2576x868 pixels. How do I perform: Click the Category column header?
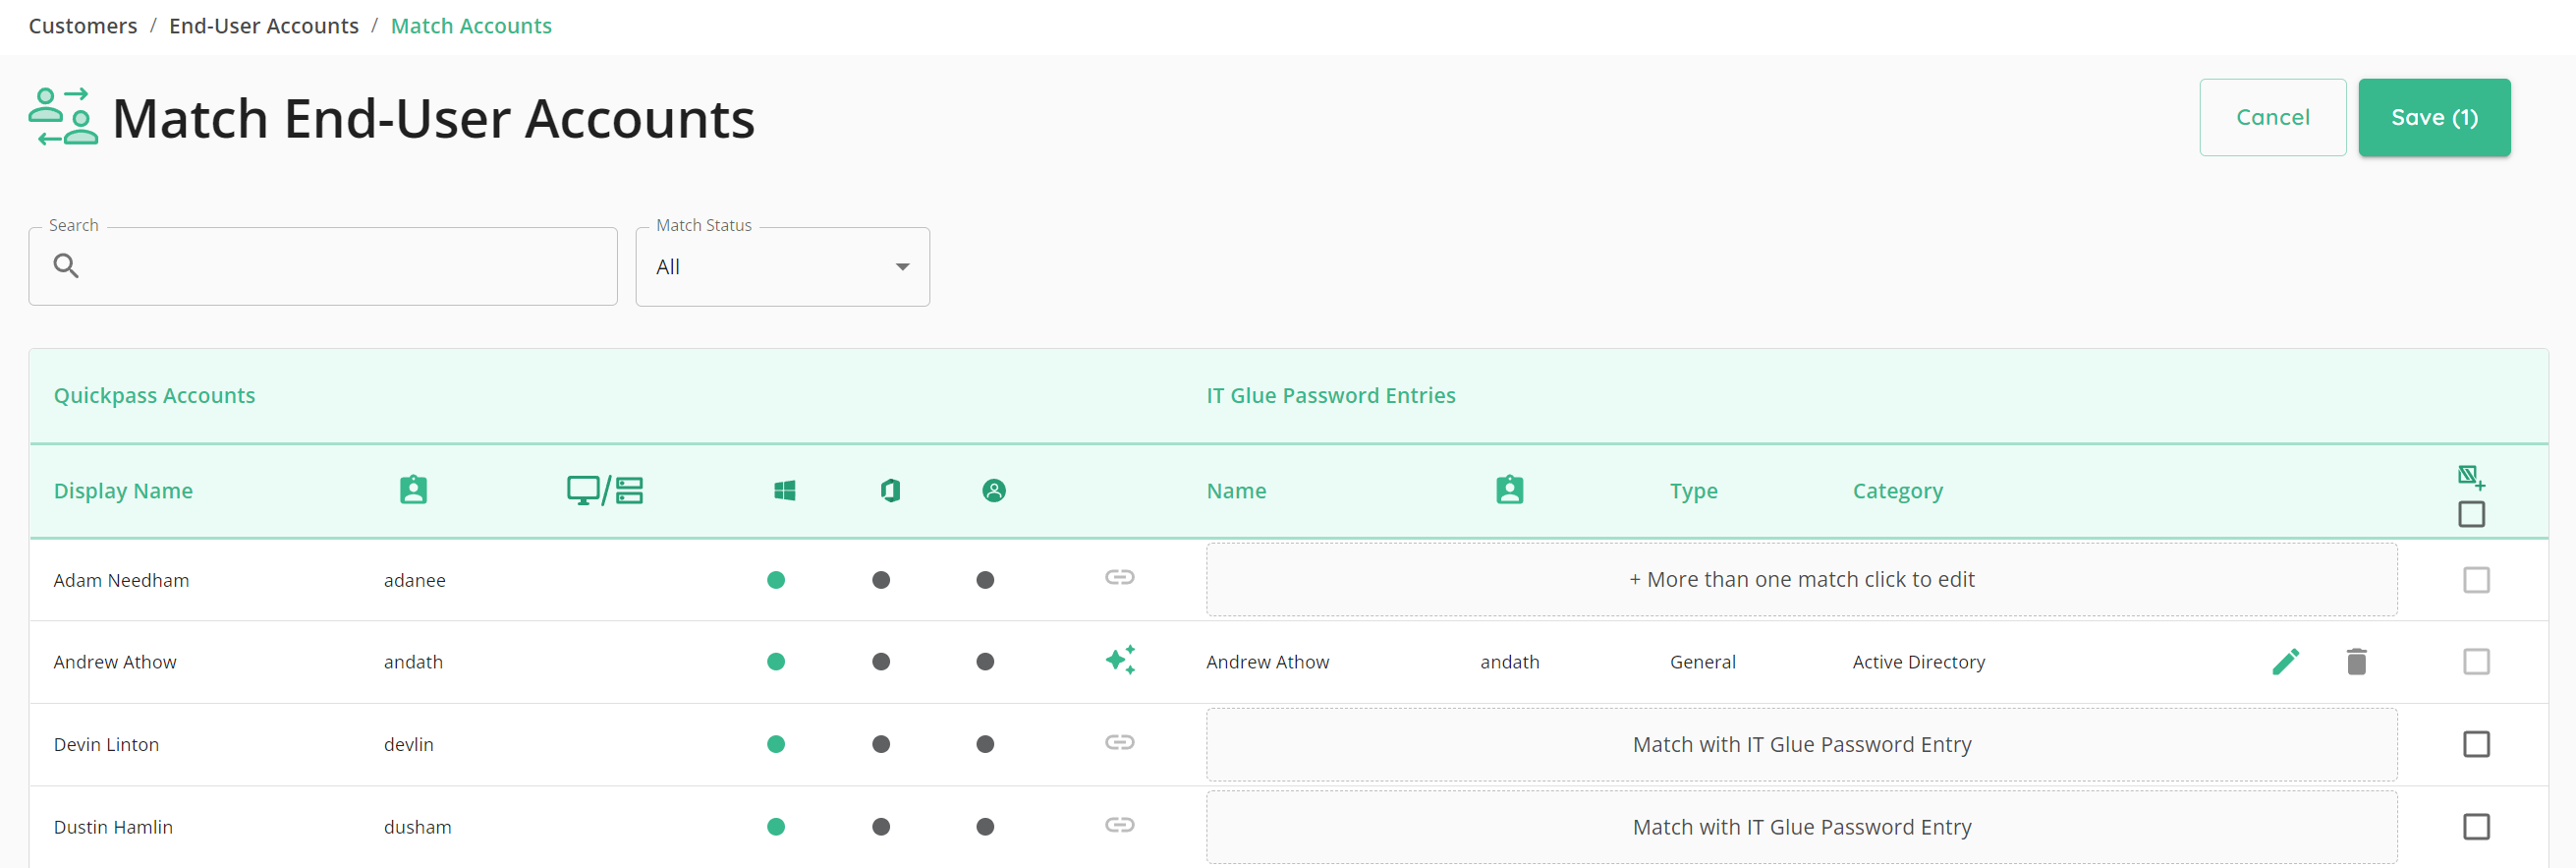pos(1897,491)
